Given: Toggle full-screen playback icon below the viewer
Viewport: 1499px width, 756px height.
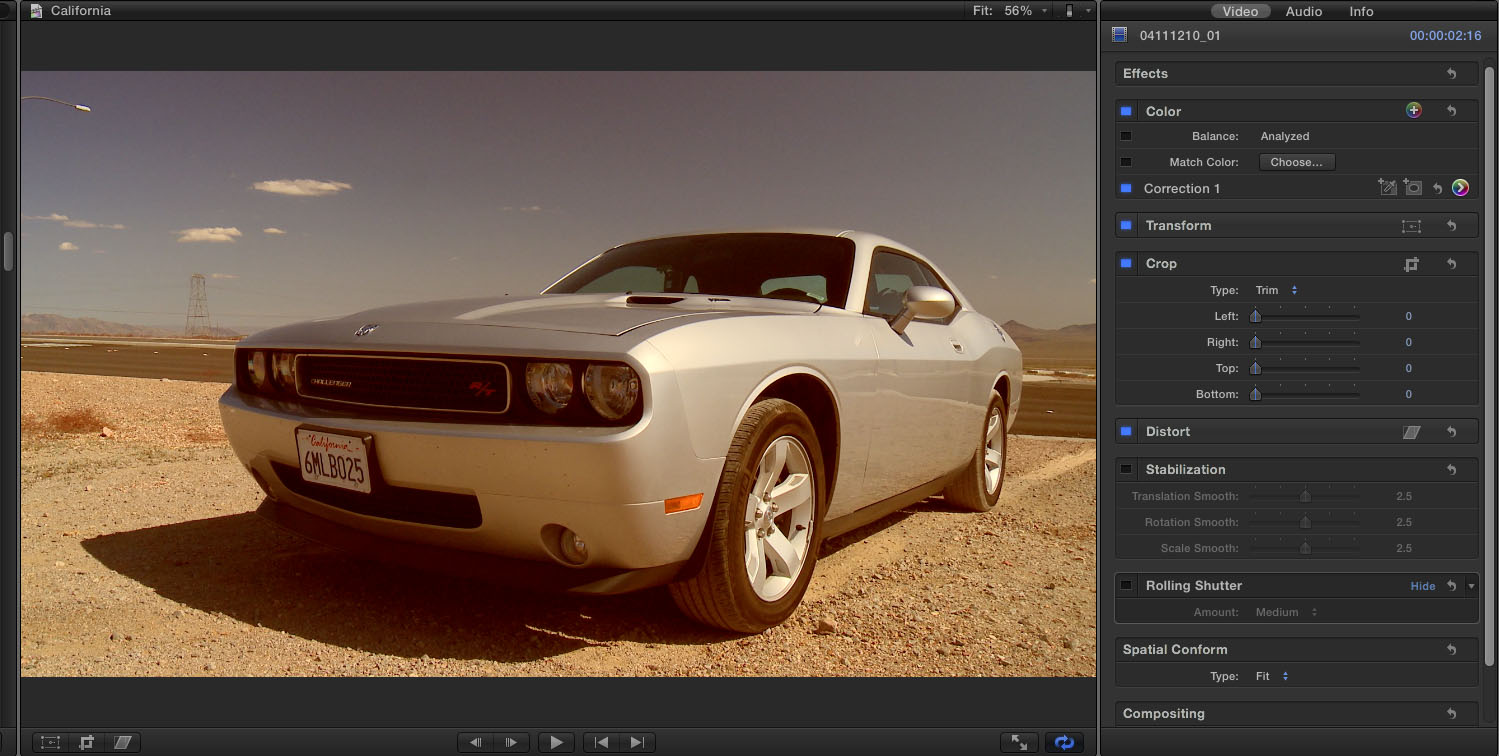Looking at the screenshot, I should pyautogui.click(x=1019, y=742).
